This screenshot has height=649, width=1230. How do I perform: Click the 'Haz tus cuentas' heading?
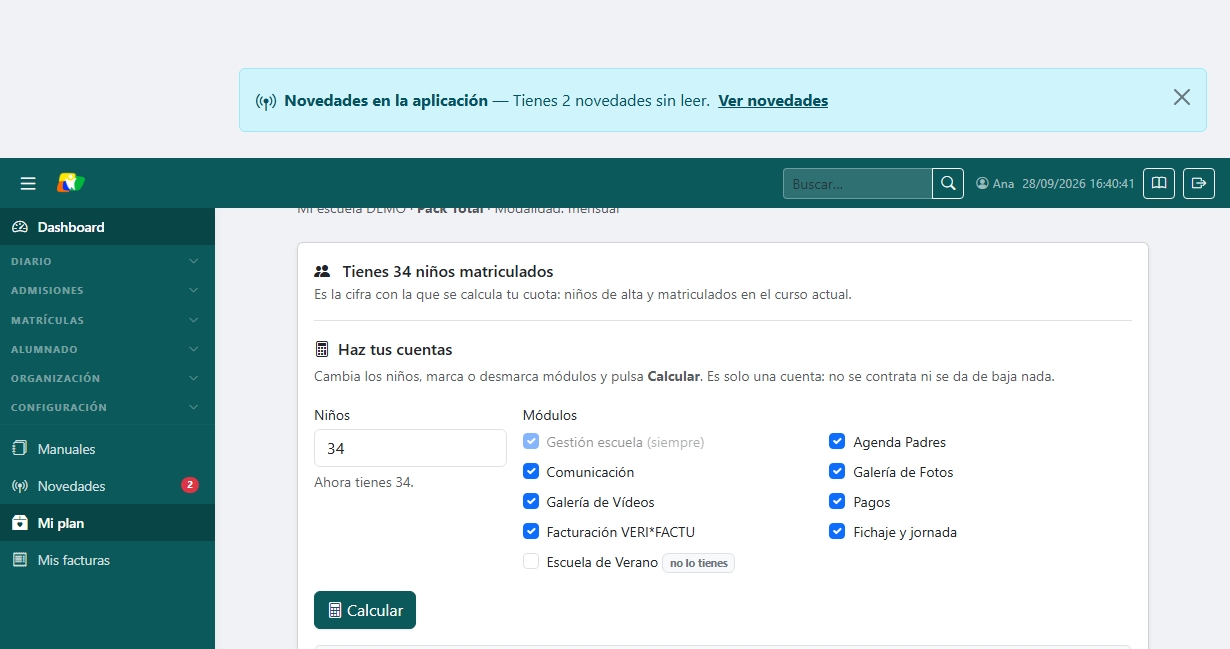click(x=395, y=350)
